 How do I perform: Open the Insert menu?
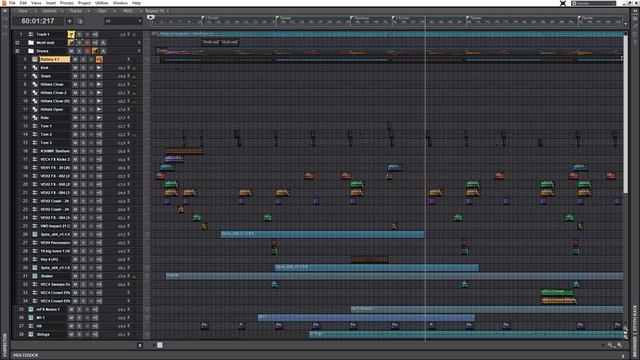click(51, 3)
